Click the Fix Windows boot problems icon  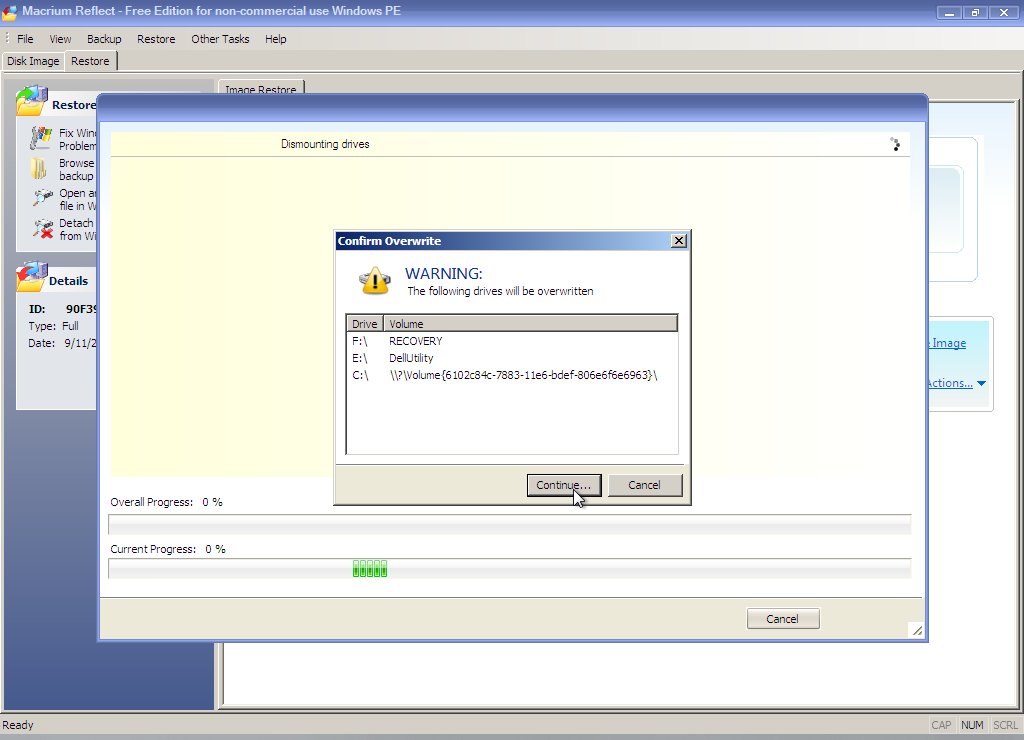click(x=41, y=138)
